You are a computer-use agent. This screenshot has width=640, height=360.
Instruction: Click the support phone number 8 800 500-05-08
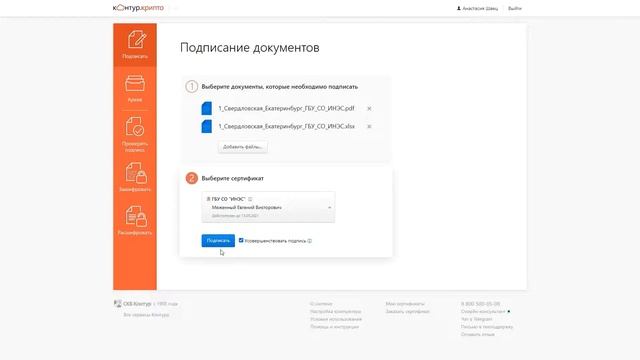coord(480,304)
